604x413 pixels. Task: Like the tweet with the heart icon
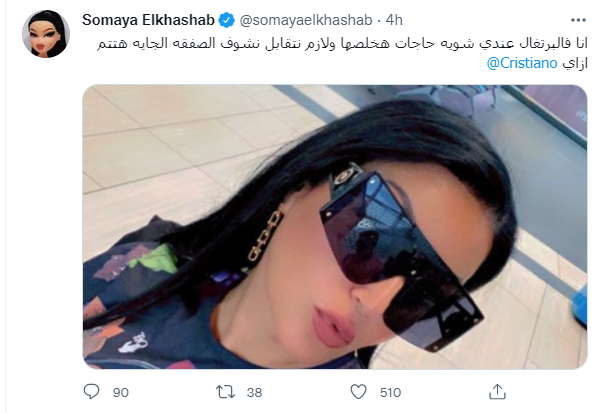click(x=358, y=392)
